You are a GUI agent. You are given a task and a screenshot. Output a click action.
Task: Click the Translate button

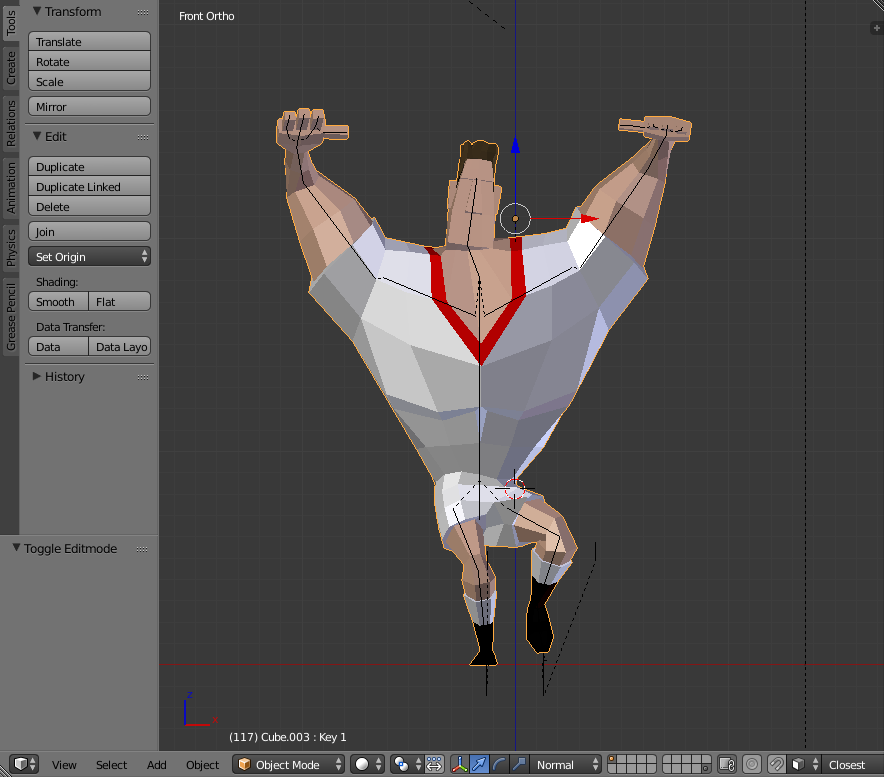click(89, 42)
